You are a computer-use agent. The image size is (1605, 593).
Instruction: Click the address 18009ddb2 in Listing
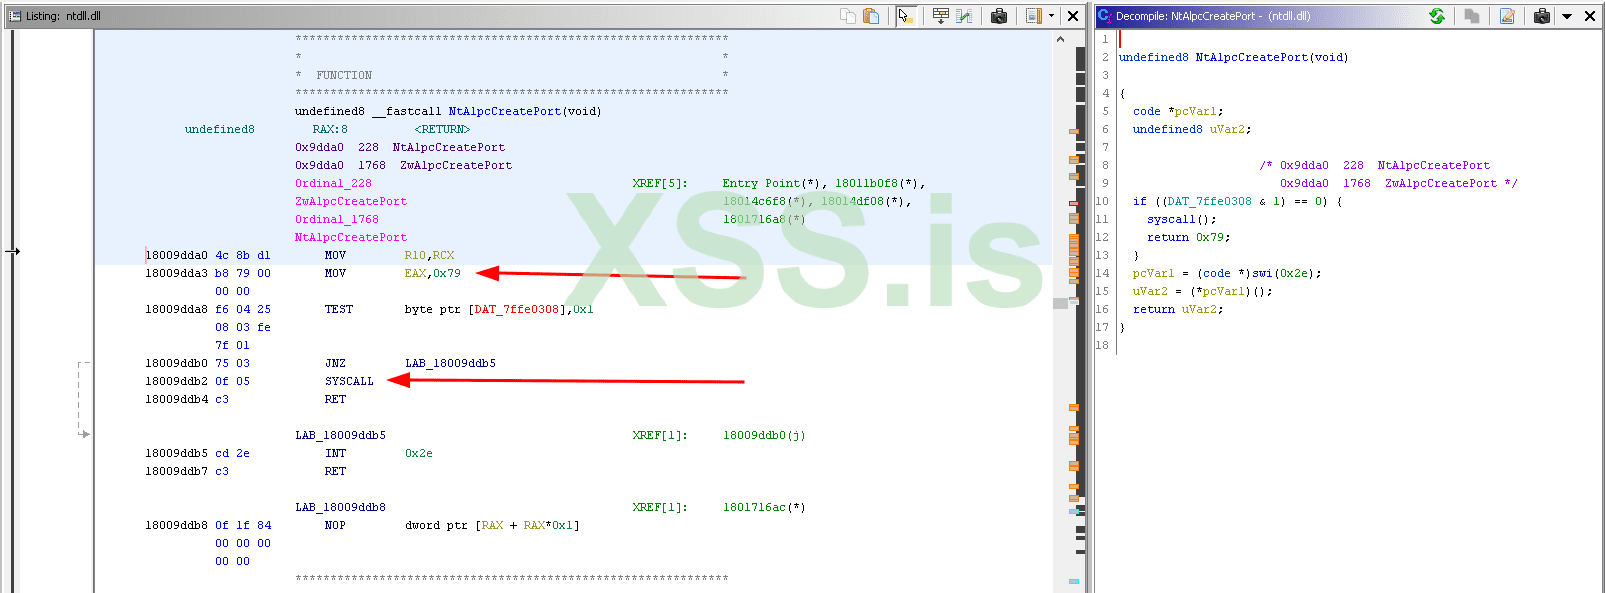(x=176, y=381)
